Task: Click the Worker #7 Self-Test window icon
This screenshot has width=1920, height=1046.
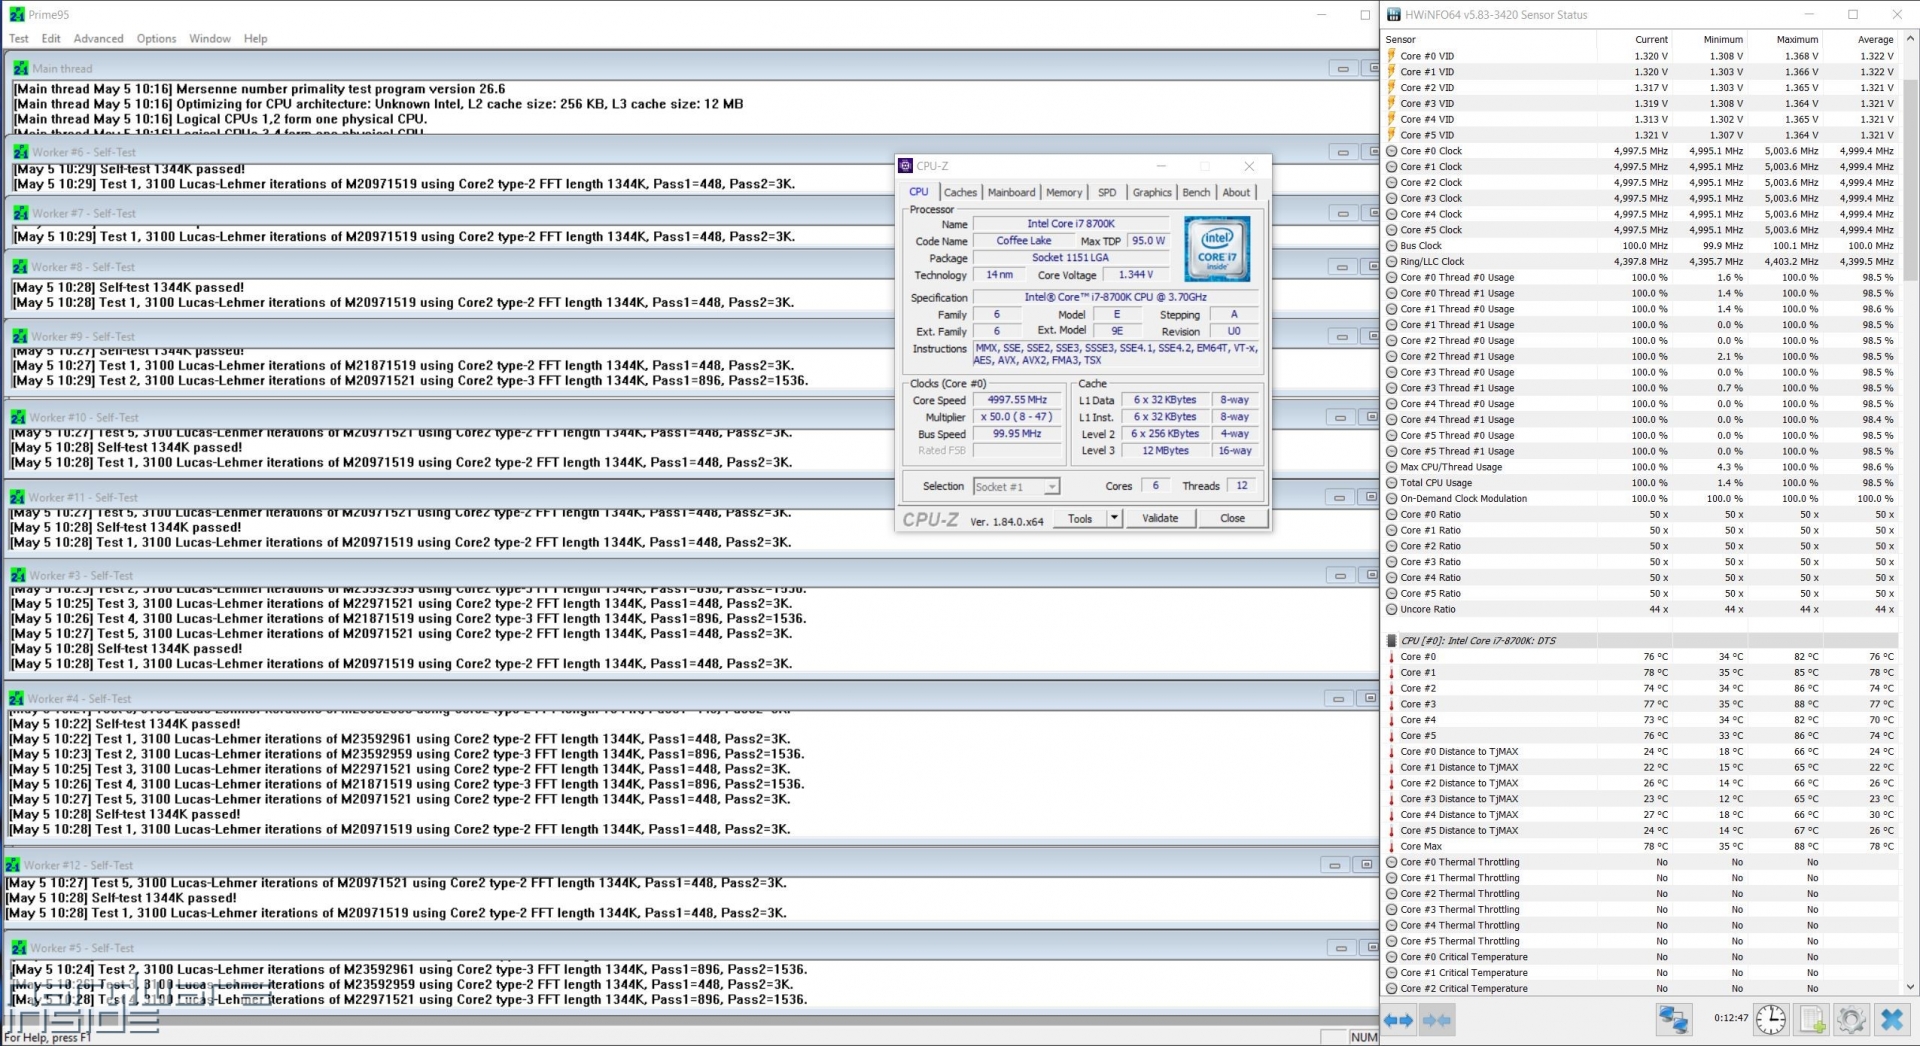Action: coord(21,213)
